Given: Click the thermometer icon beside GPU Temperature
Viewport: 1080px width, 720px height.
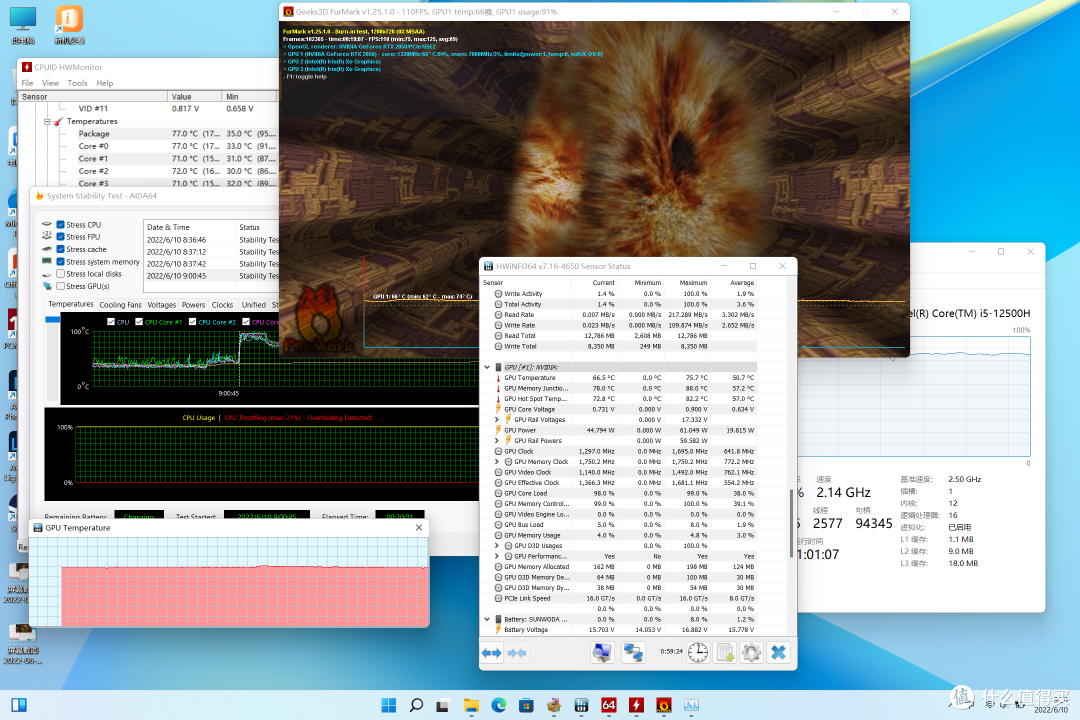Looking at the screenshot, I should 498,378.
